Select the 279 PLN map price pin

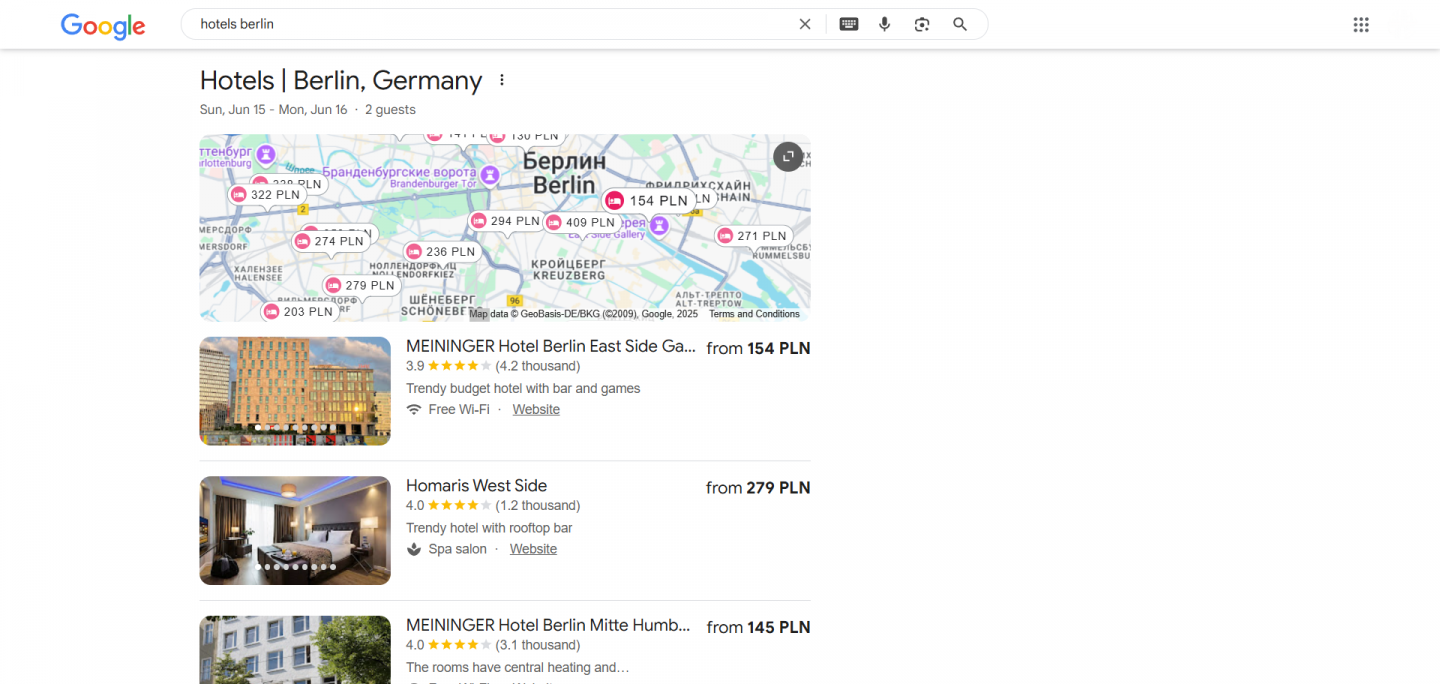click(x=362, y=285)
